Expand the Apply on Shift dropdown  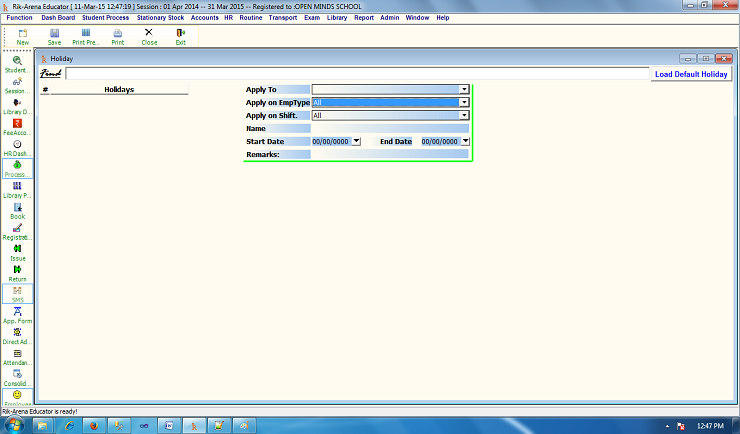464,115
